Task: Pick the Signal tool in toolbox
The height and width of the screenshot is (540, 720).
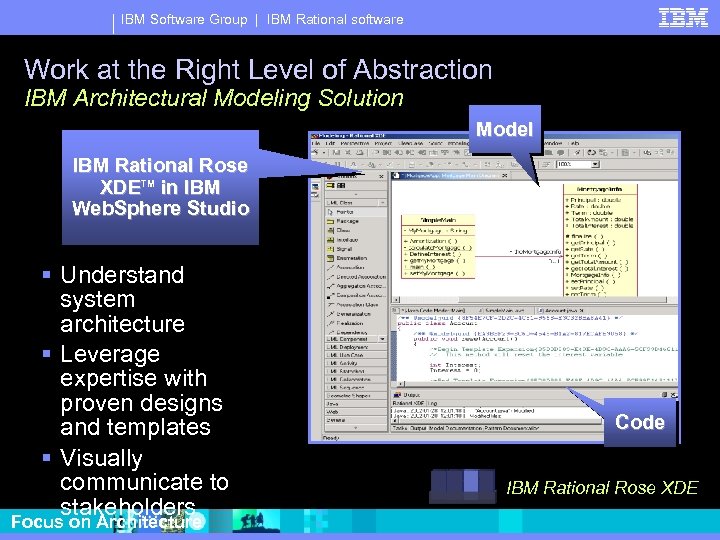Action: [355, 249]
